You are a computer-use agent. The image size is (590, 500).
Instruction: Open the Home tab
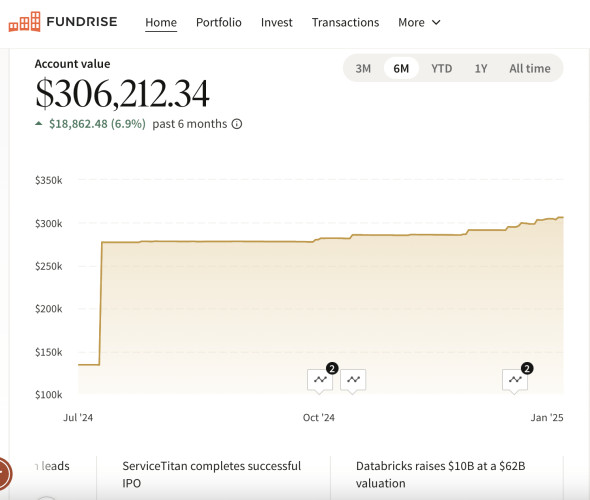point(161,23)
